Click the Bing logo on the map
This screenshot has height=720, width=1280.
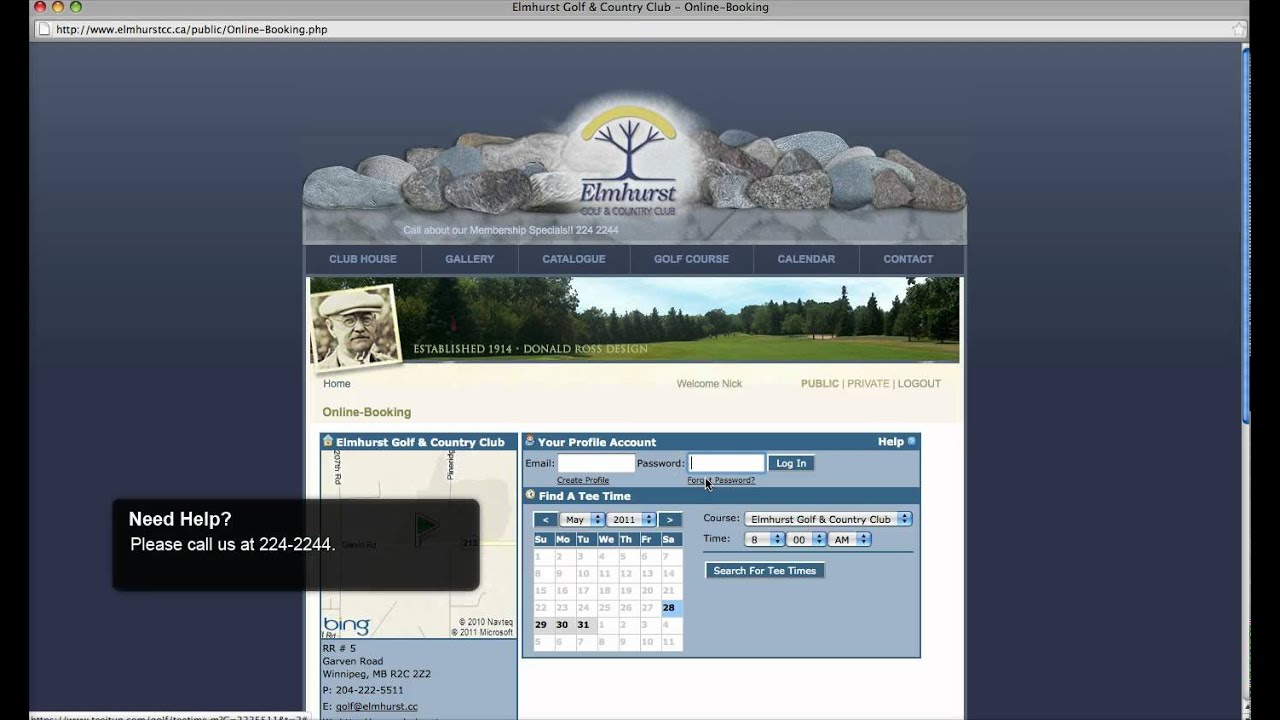click(x=347, y=626)
